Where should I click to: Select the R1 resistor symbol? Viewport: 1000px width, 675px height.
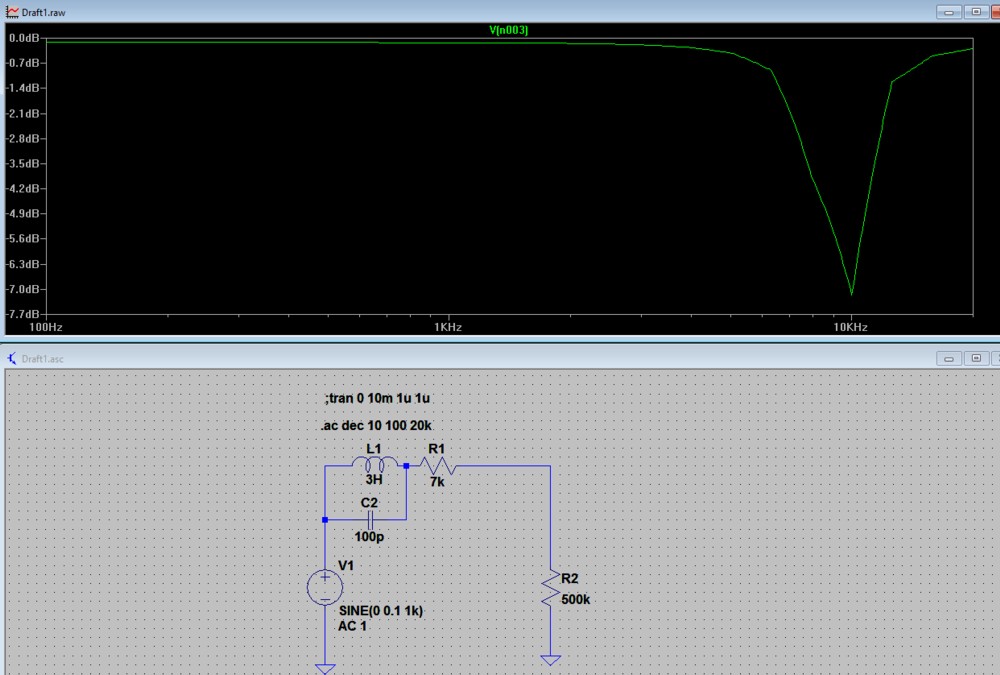438,466
